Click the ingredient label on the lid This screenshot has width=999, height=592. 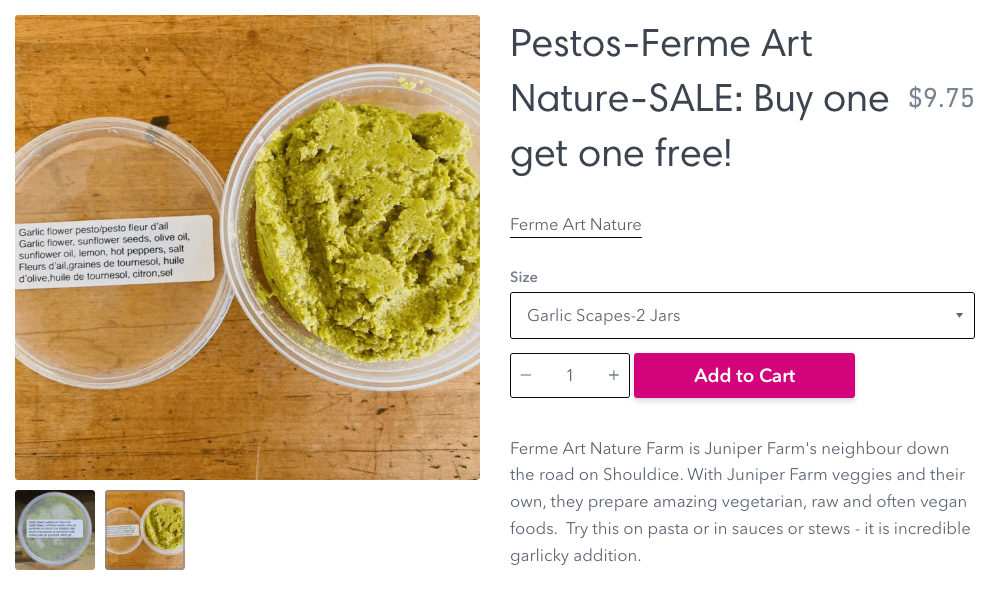point(114,250)
